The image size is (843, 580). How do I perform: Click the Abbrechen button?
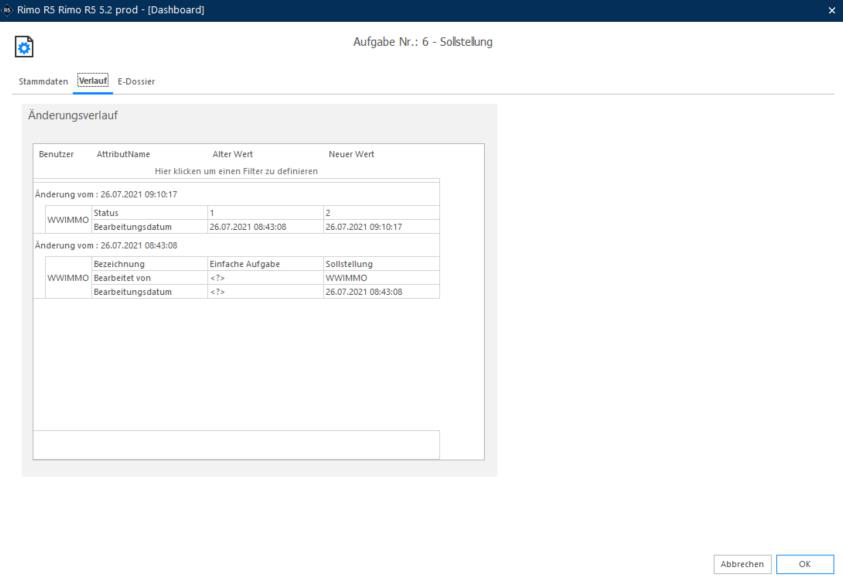[x=742, y=564]
